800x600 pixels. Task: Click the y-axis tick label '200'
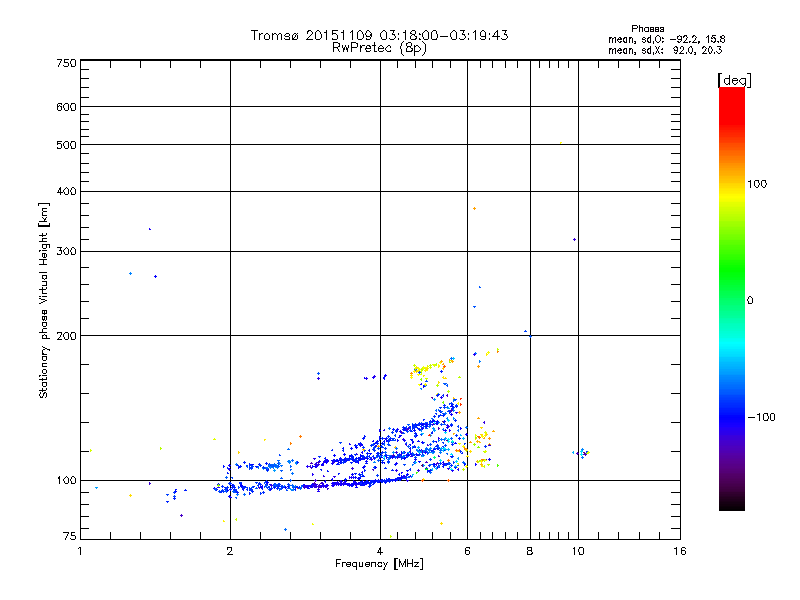(x=66, y=336)
